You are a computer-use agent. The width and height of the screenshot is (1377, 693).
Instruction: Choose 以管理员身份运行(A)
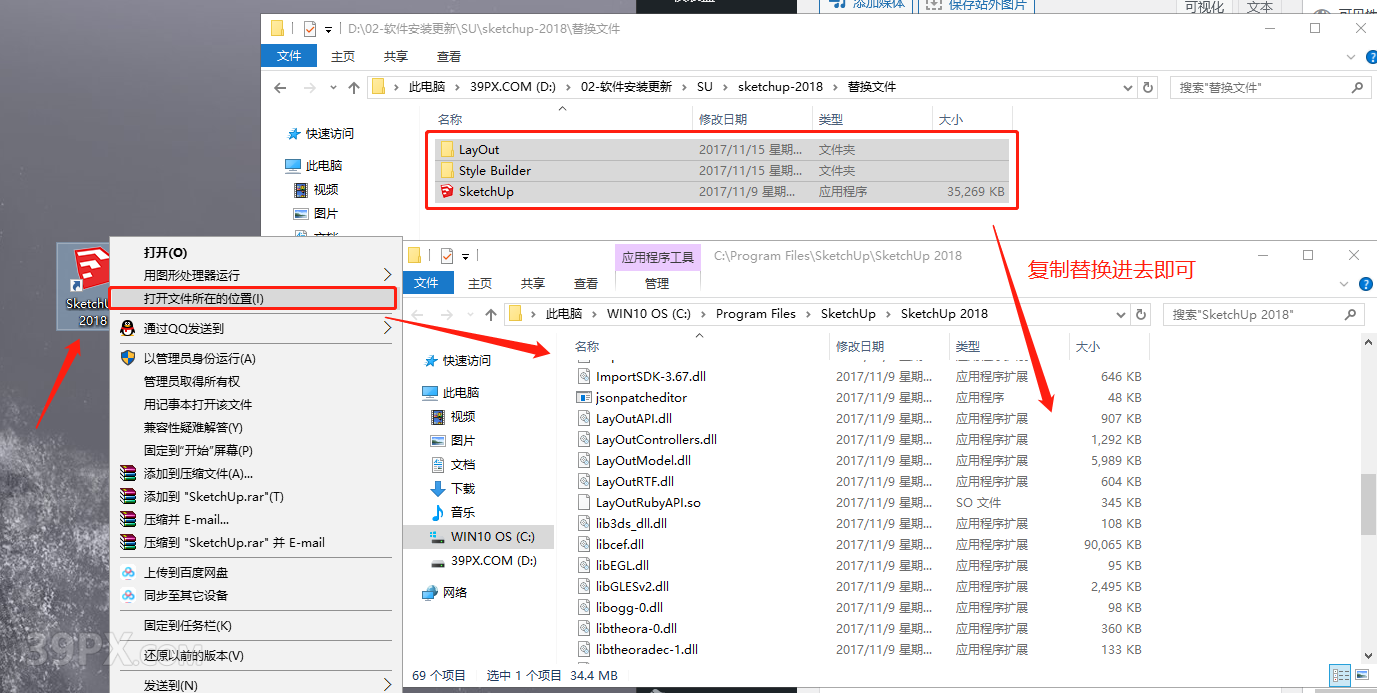pos(200,358)
